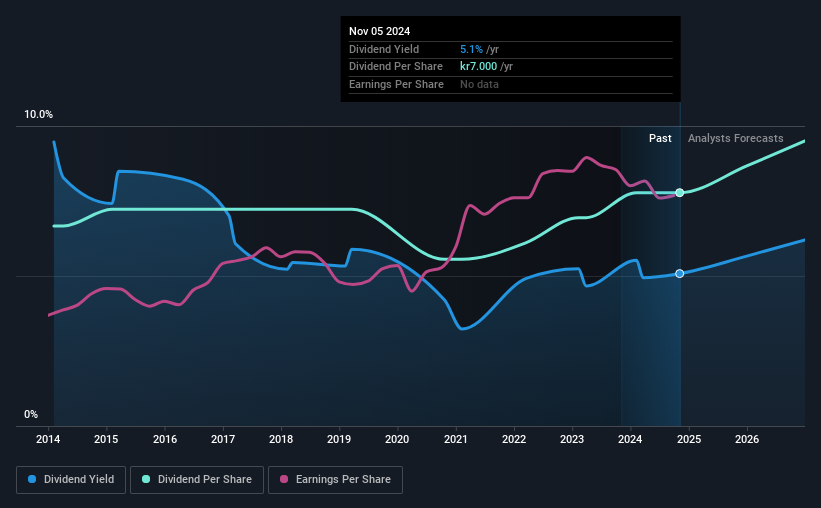Toggle the Dividend Yield legend button

click(71, 480)
